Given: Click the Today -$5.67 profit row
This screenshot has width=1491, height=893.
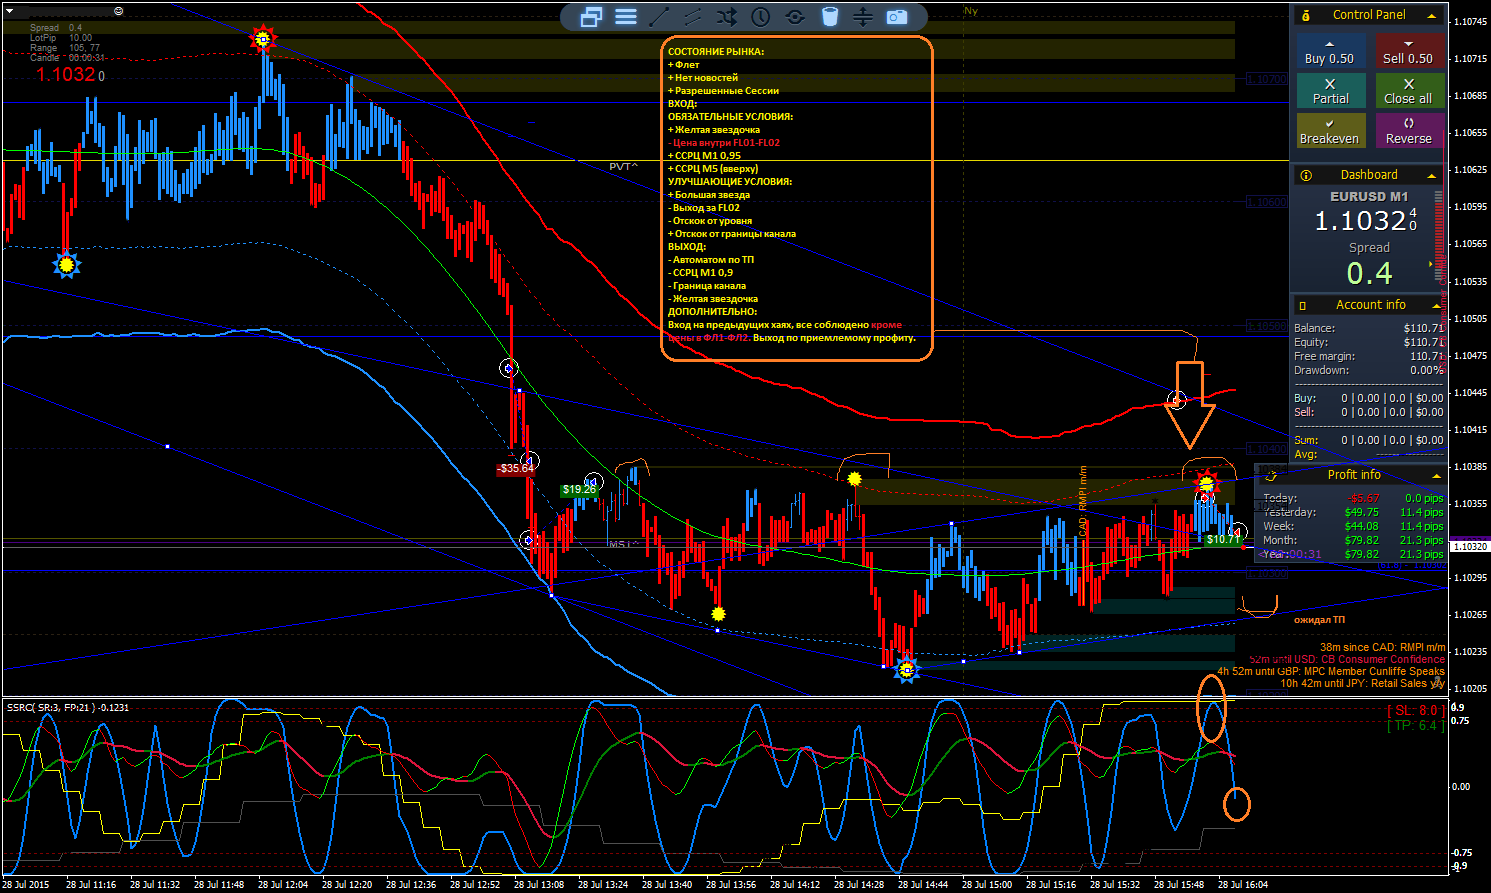Looking at the screenshot, I should pos(1352,498).
